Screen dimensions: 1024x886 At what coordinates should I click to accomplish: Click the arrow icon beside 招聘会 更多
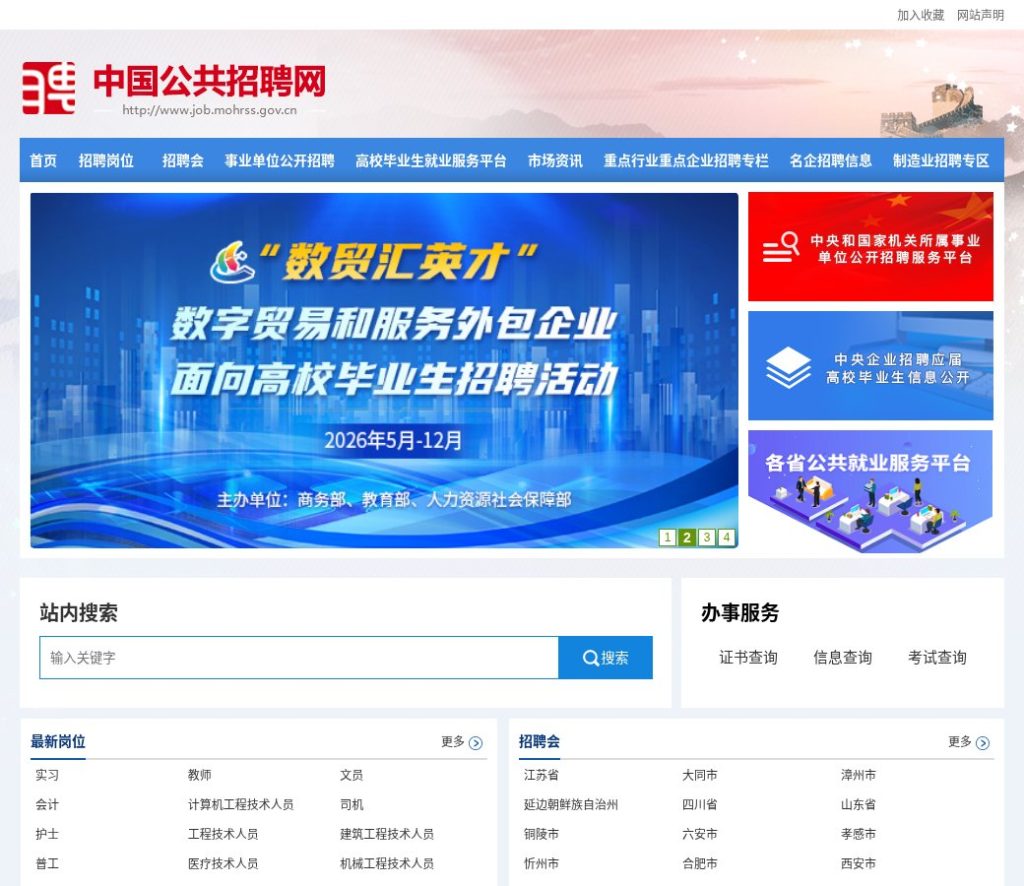[x=982, y=743]
